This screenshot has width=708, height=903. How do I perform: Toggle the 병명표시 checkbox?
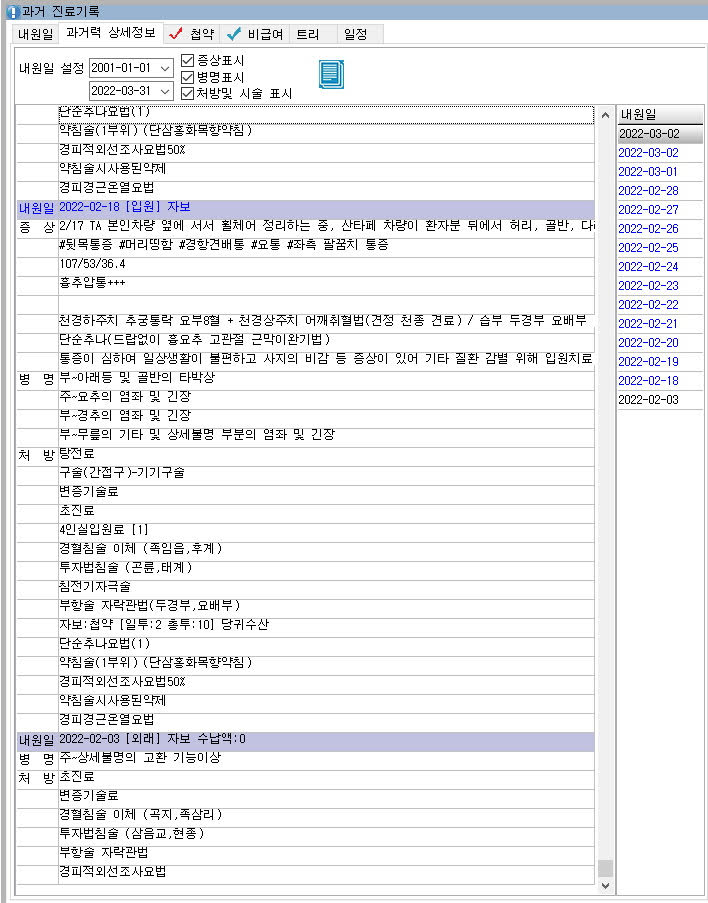coord(187,76)
